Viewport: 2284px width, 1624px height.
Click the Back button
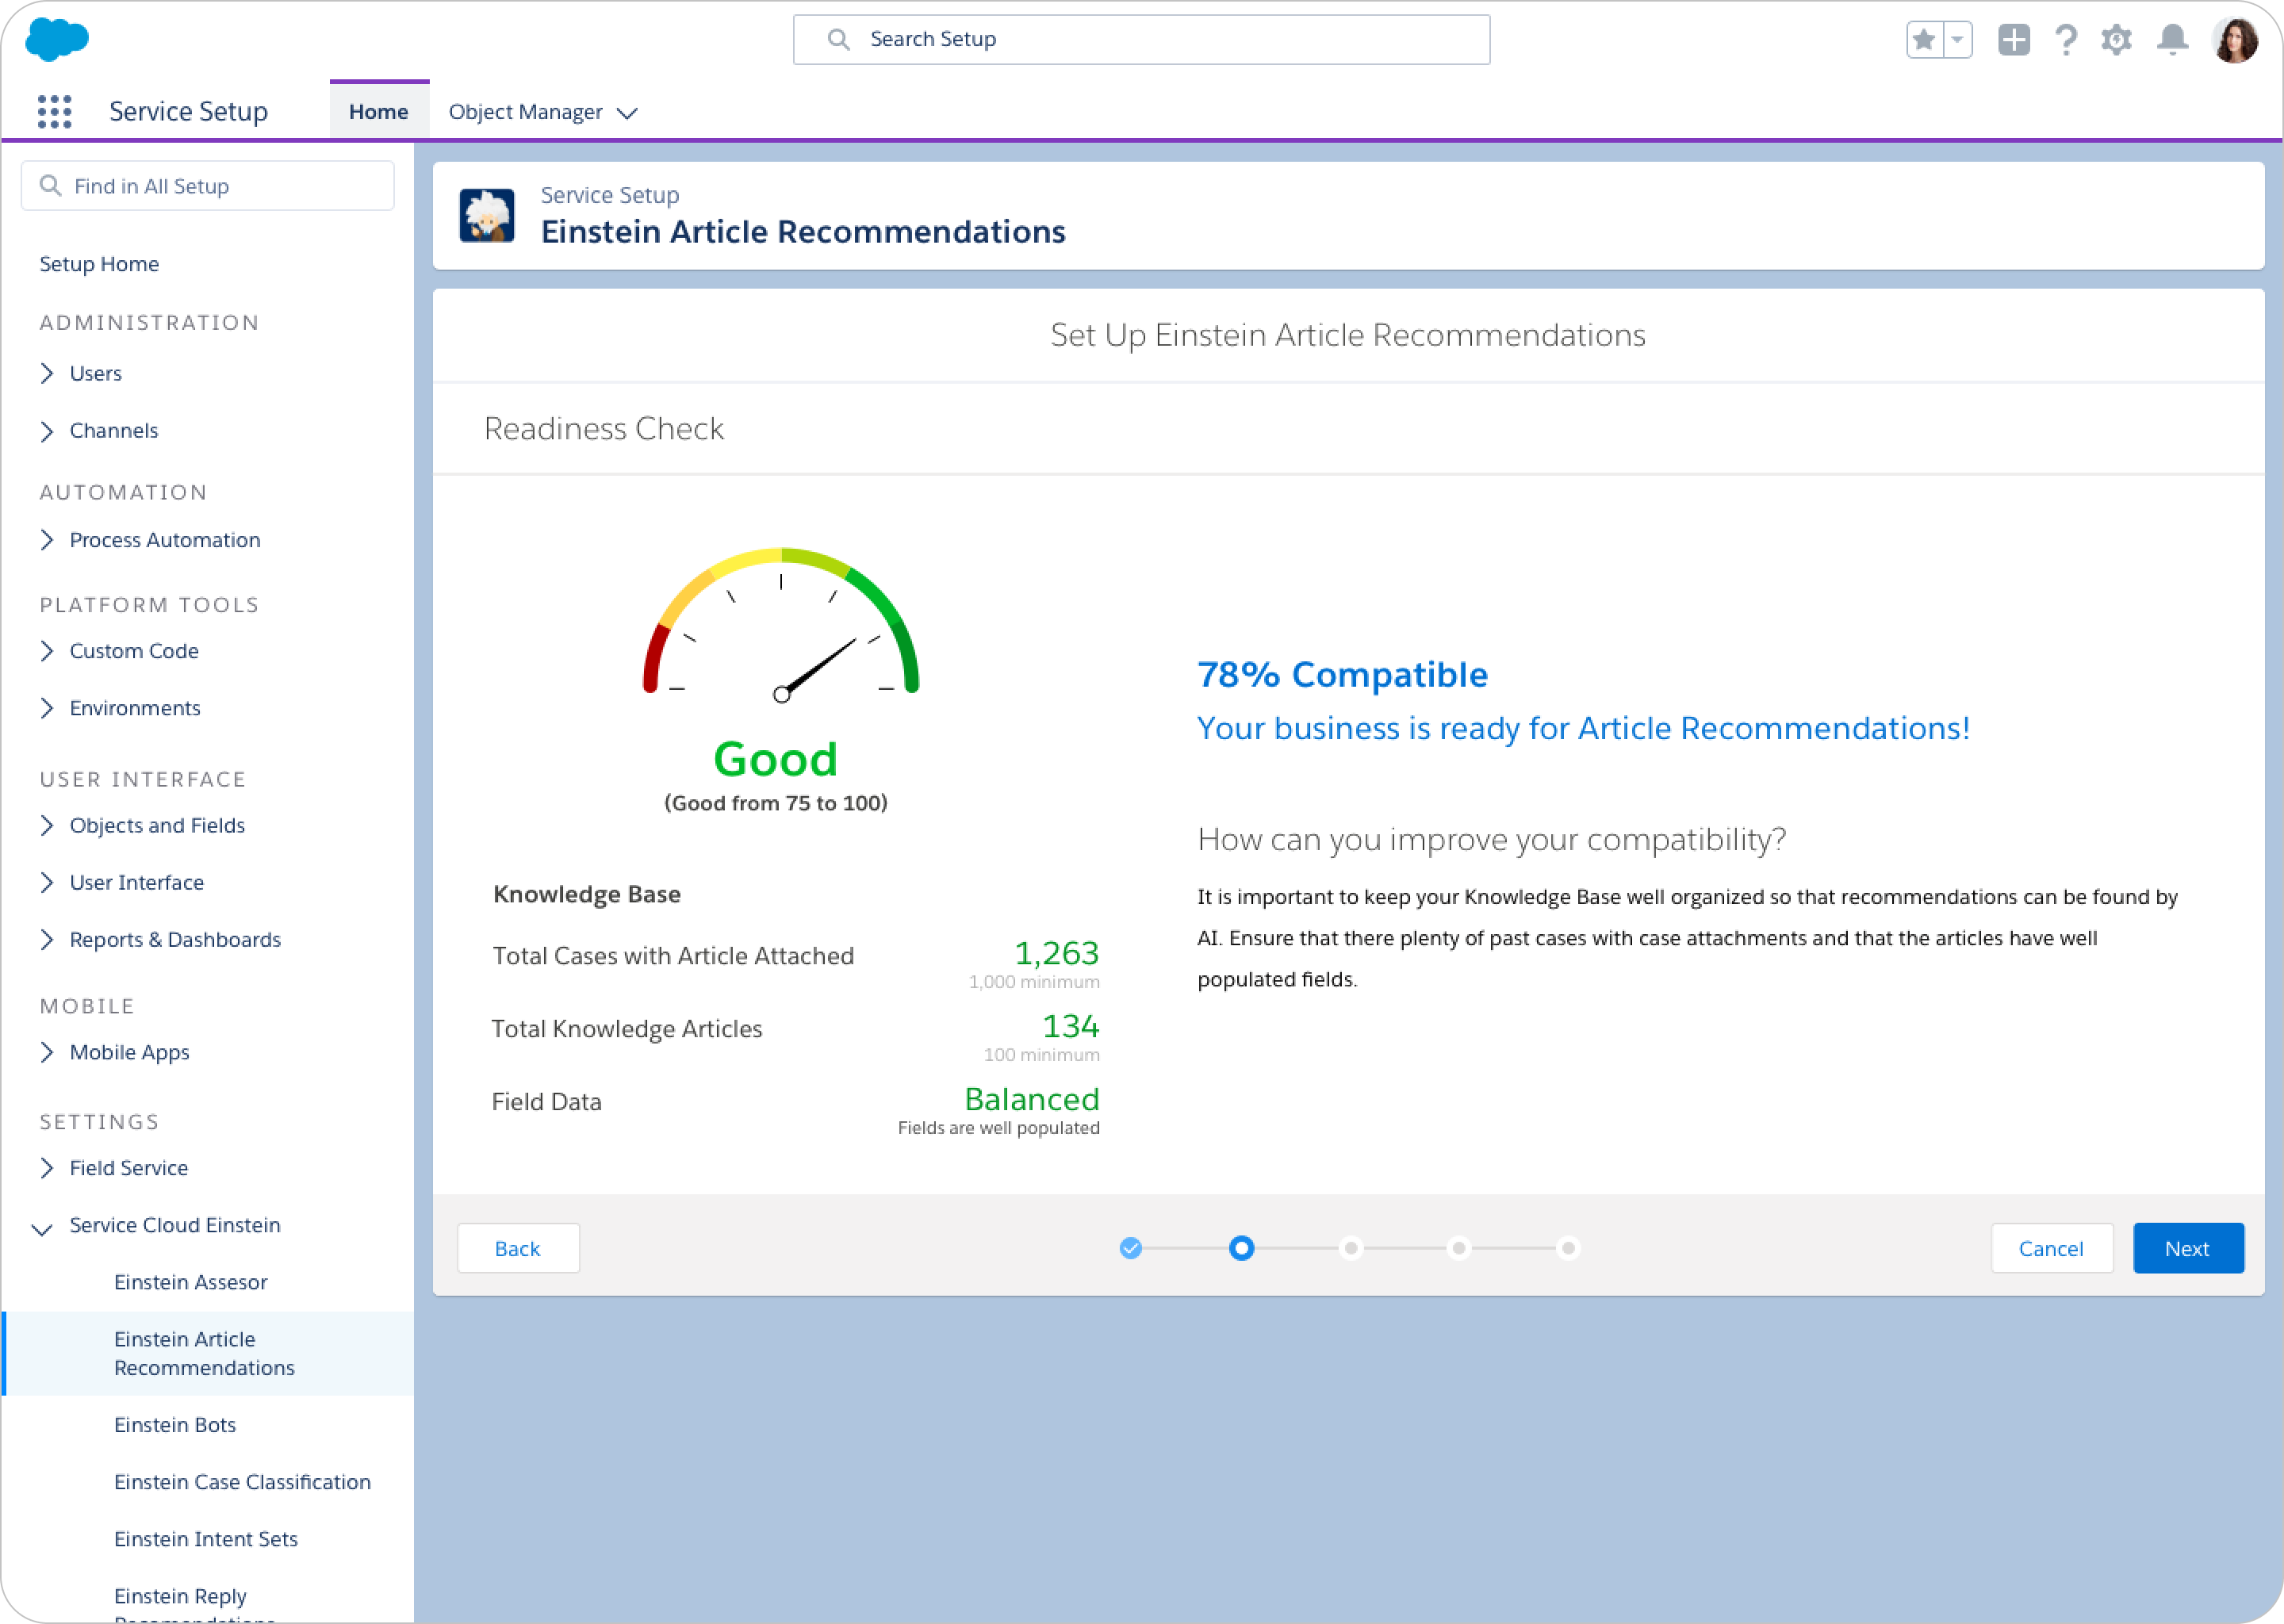[x=518, y=1248]
